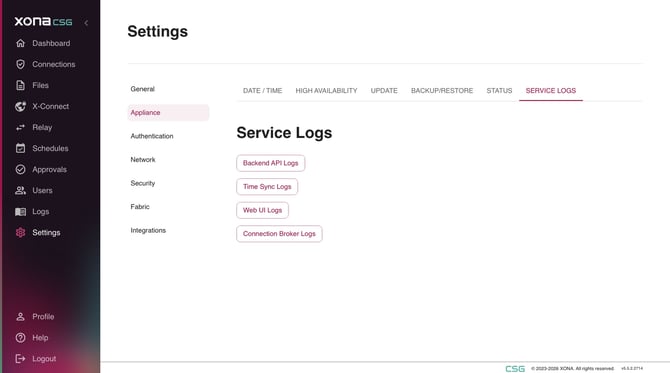Image resolution: width=670 pixels, height=373 pixels.
Task: Click the Service Logs heading
Action: coord(284,132)
